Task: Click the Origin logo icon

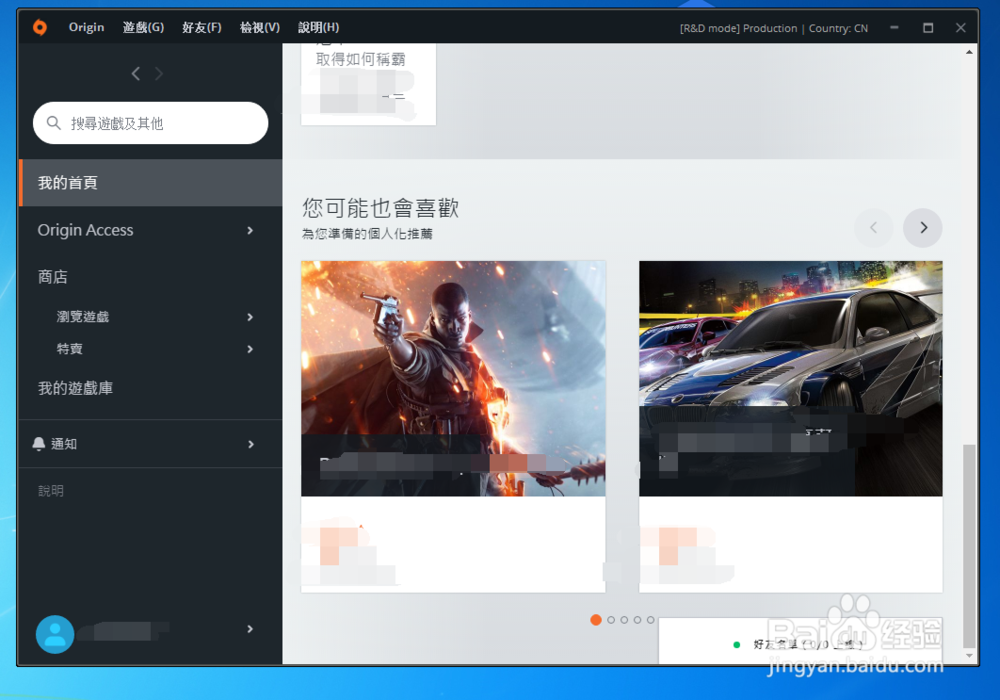Action: click(x=40, y=27)
